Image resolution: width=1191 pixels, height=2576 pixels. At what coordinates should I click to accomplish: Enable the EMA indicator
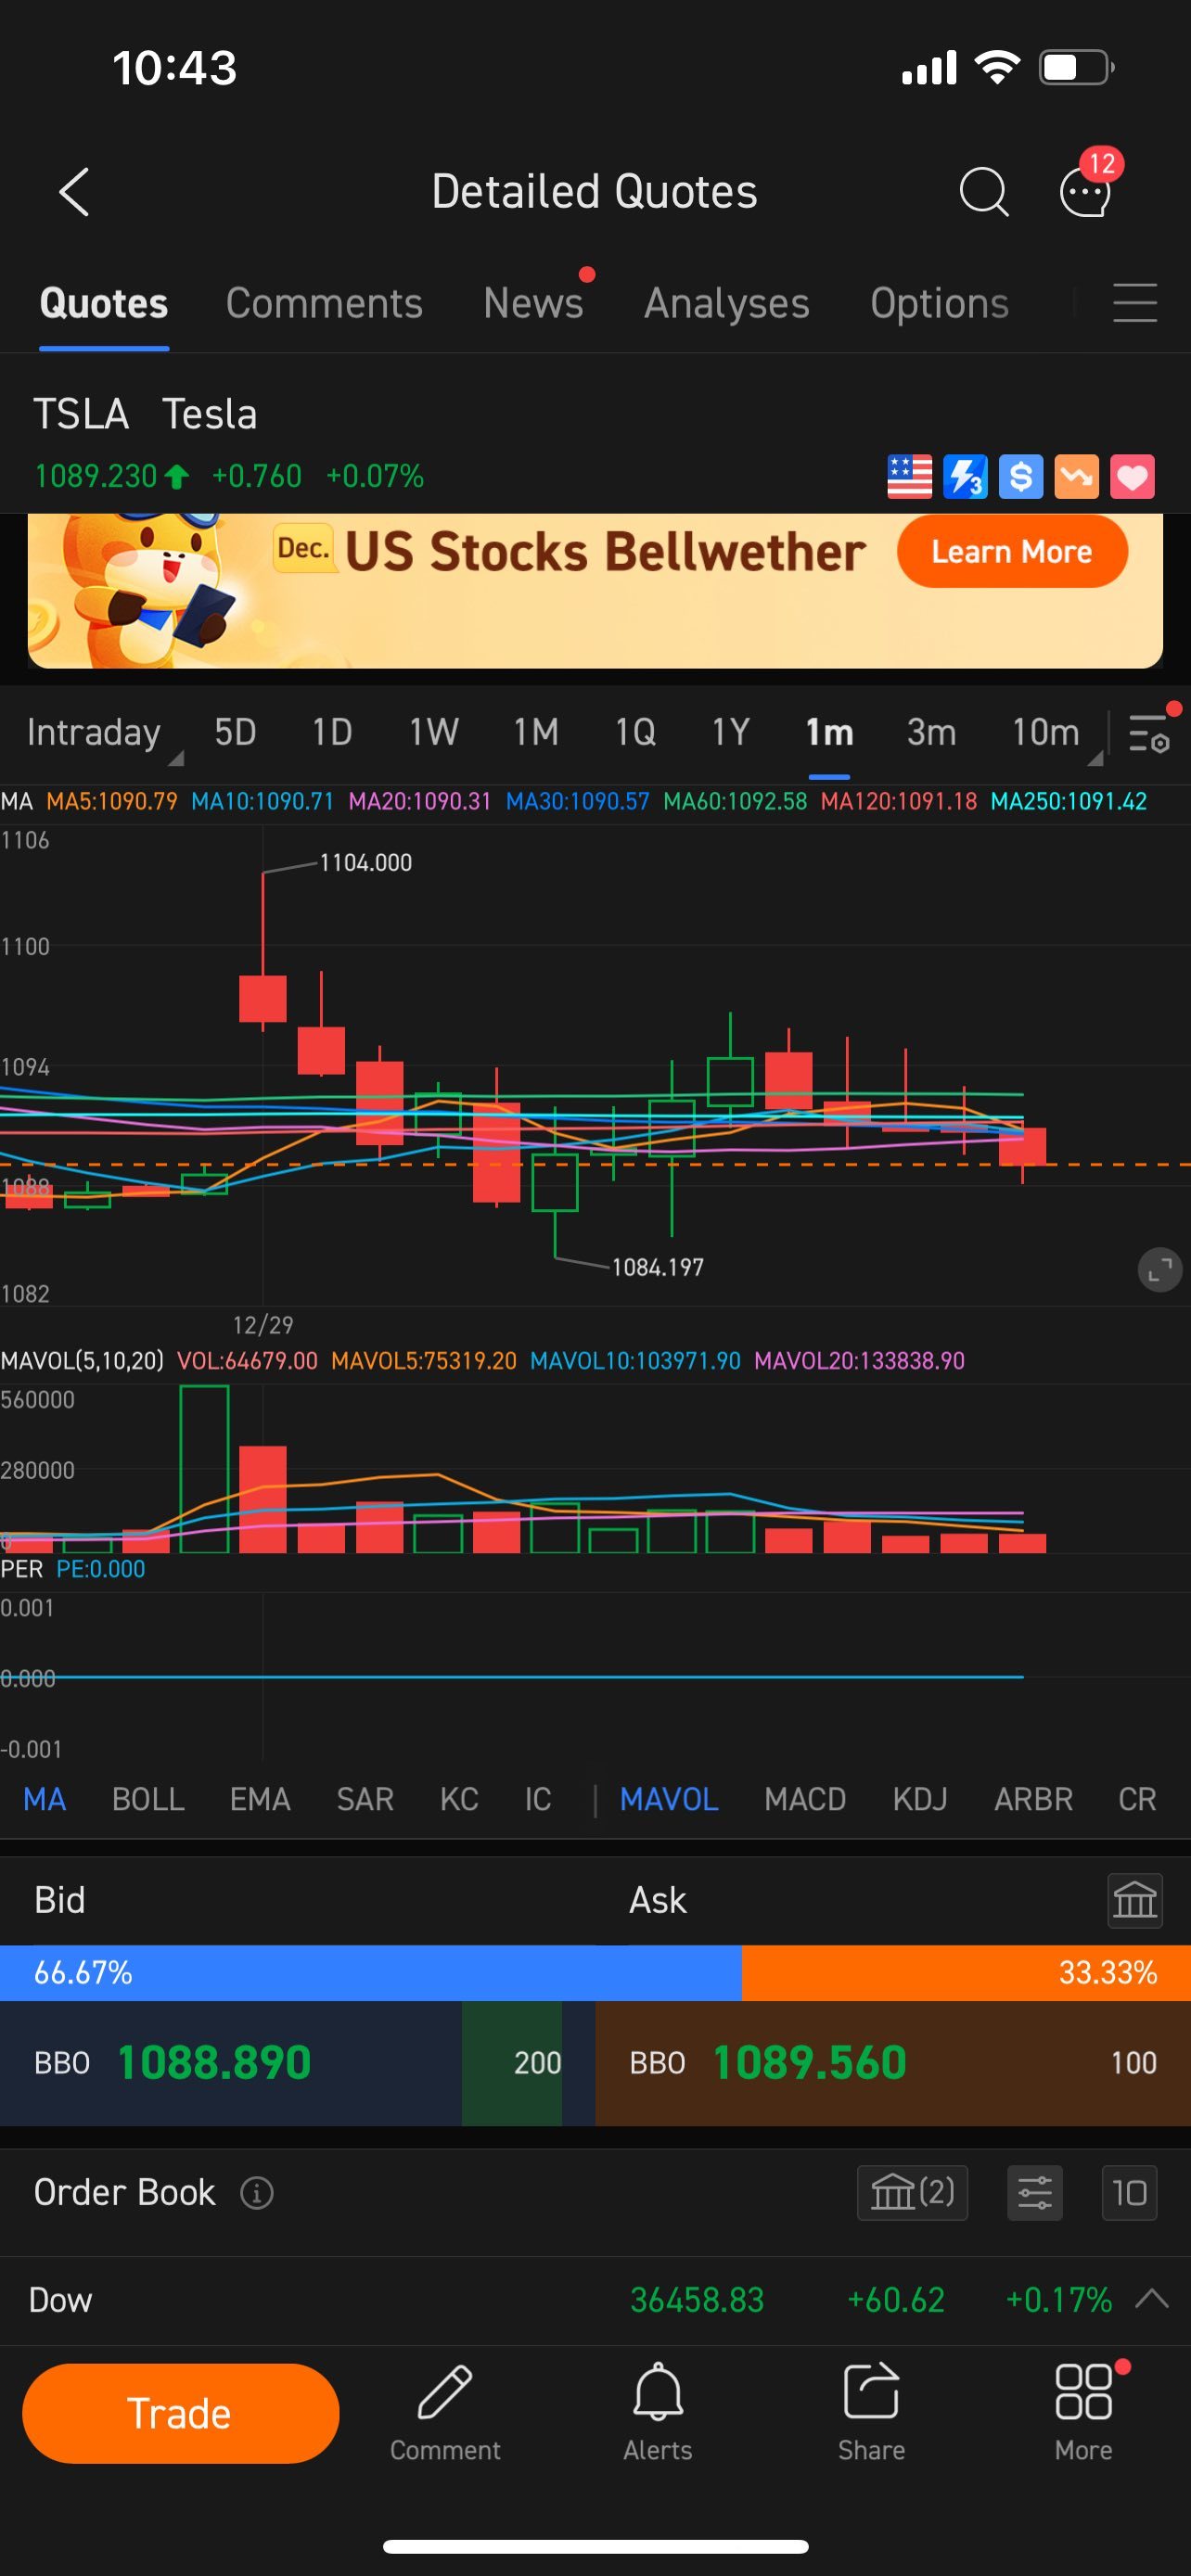(x=260, y=1799)
